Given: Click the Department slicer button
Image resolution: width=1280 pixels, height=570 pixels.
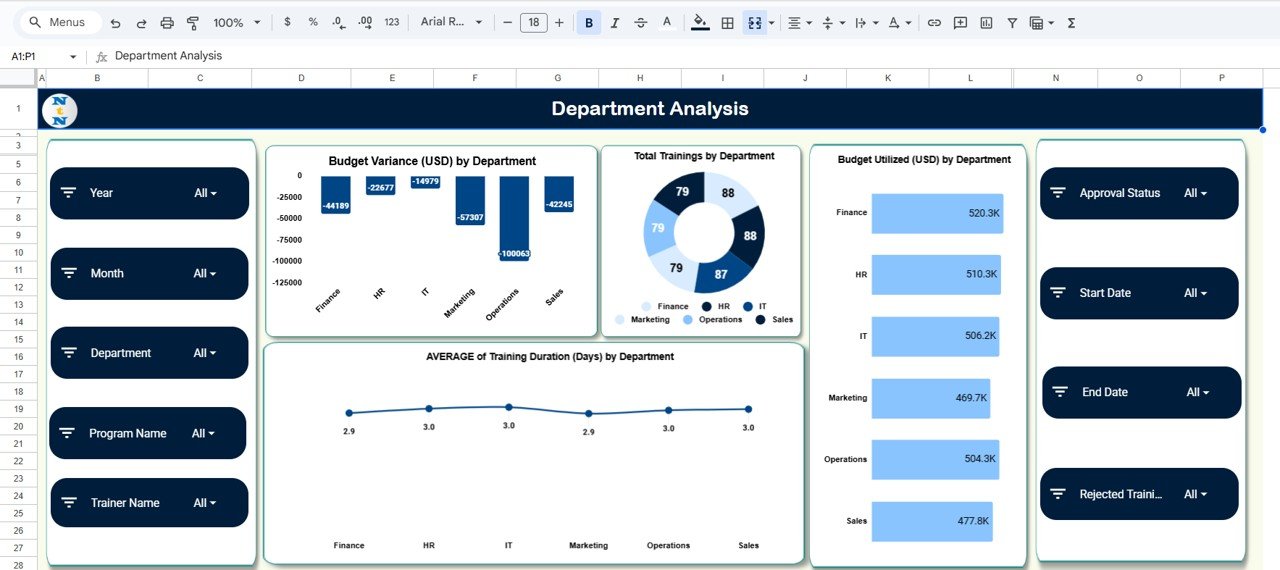Looking at the screenshot, I should click(149, 353).
